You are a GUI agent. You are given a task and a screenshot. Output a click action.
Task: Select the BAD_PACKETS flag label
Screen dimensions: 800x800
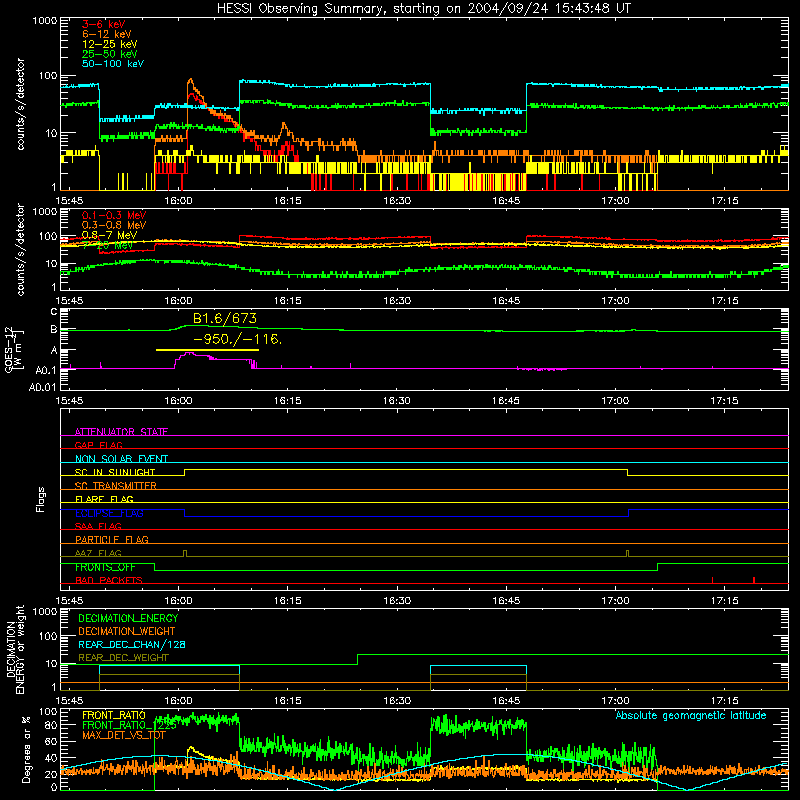109,581
